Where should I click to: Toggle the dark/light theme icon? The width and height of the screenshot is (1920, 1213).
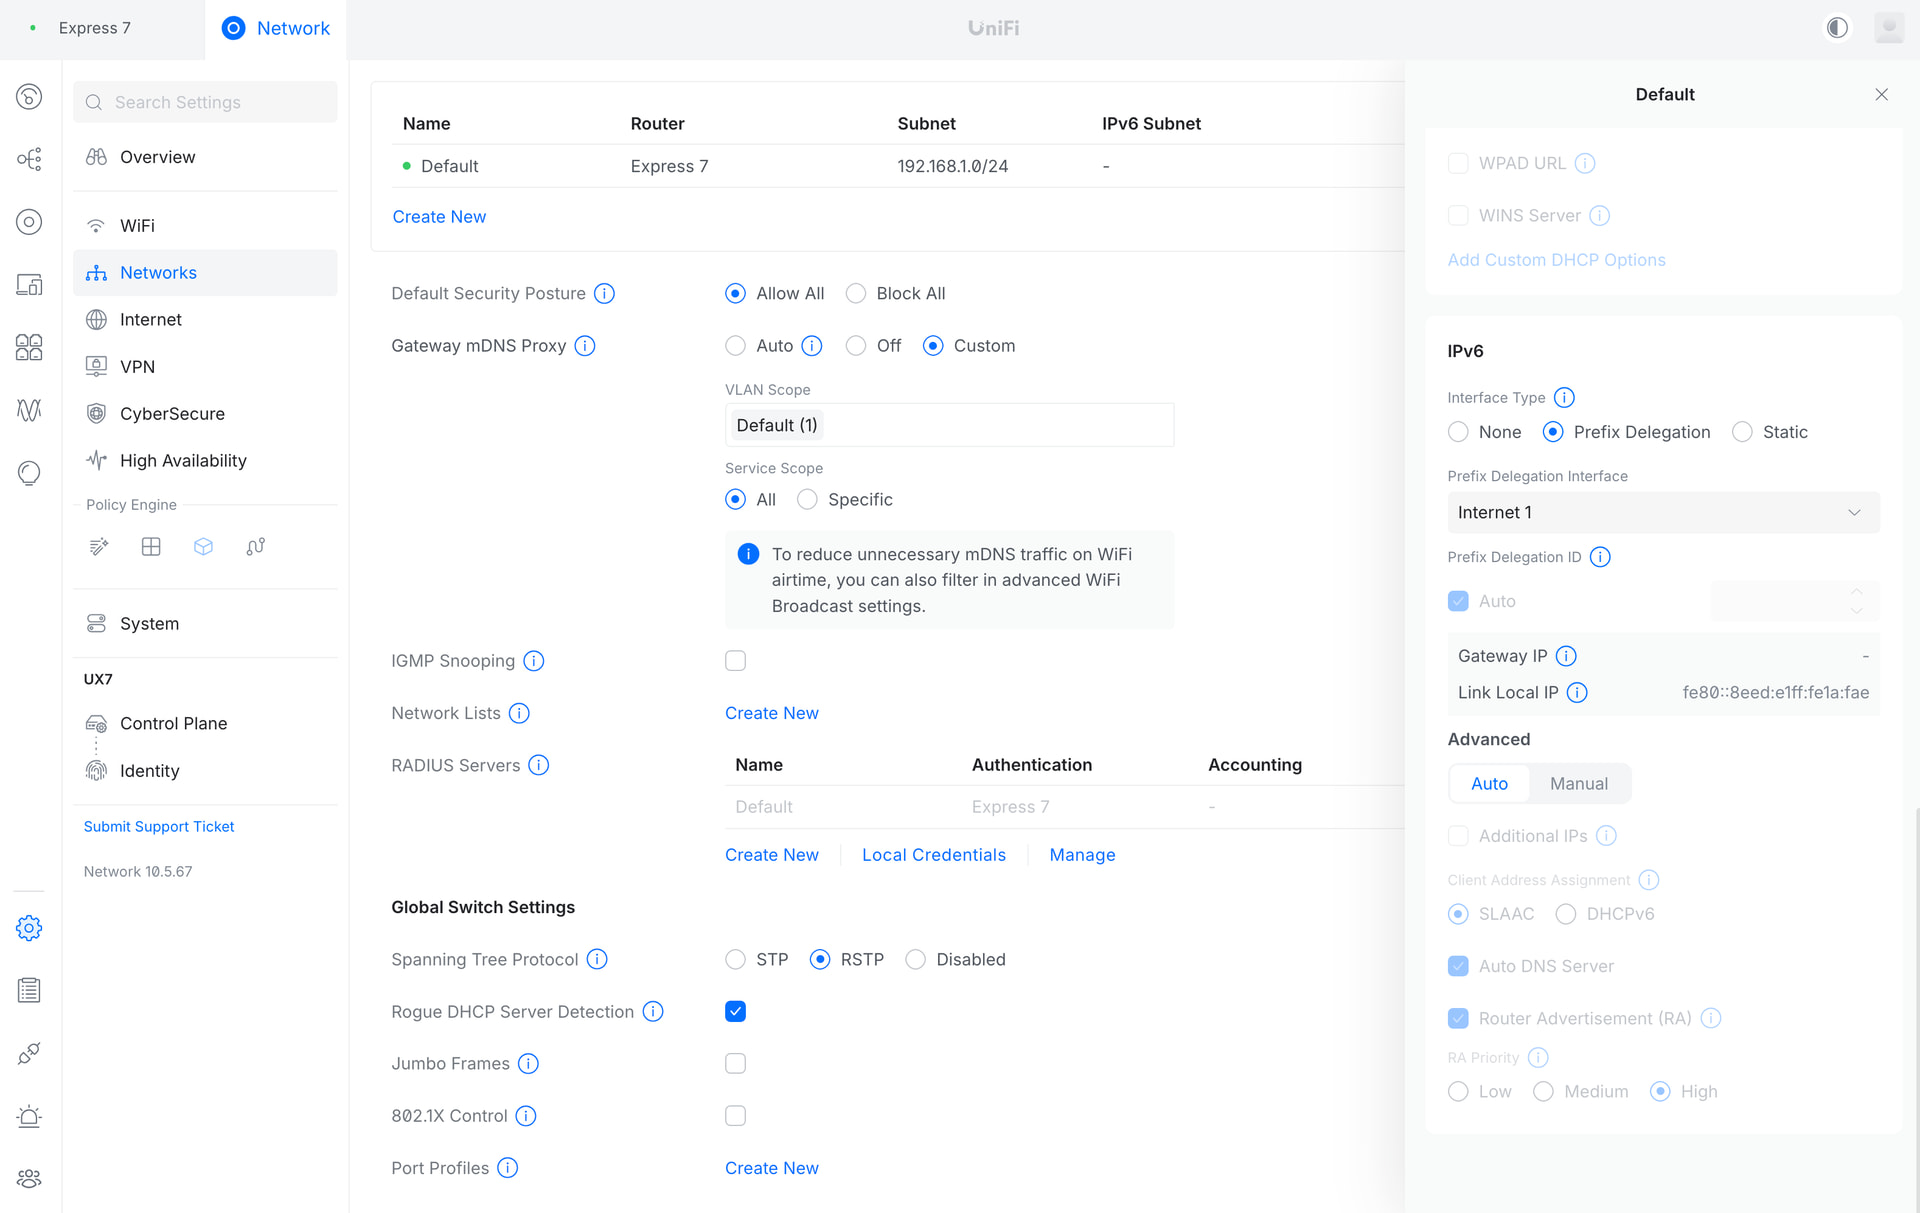[x=1837, y=28]
